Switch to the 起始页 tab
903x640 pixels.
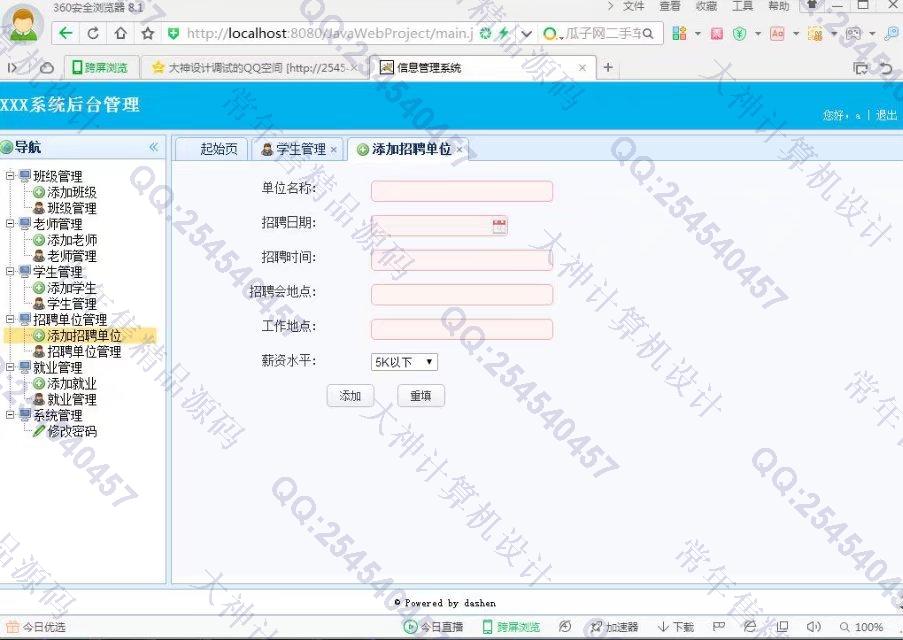pos(213,149)
